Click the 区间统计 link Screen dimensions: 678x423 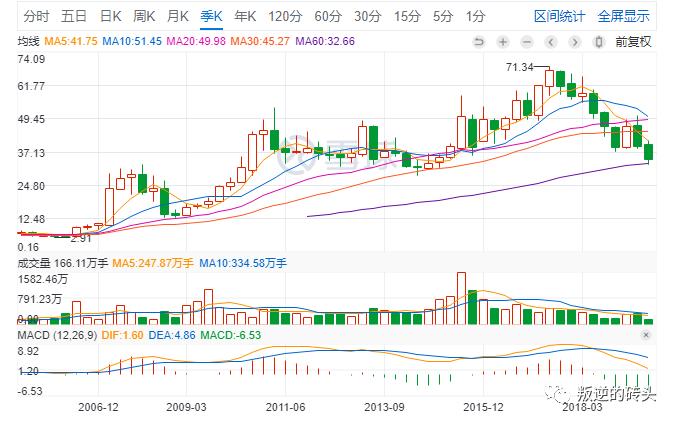pyautogui.click(x=561, y=16)
